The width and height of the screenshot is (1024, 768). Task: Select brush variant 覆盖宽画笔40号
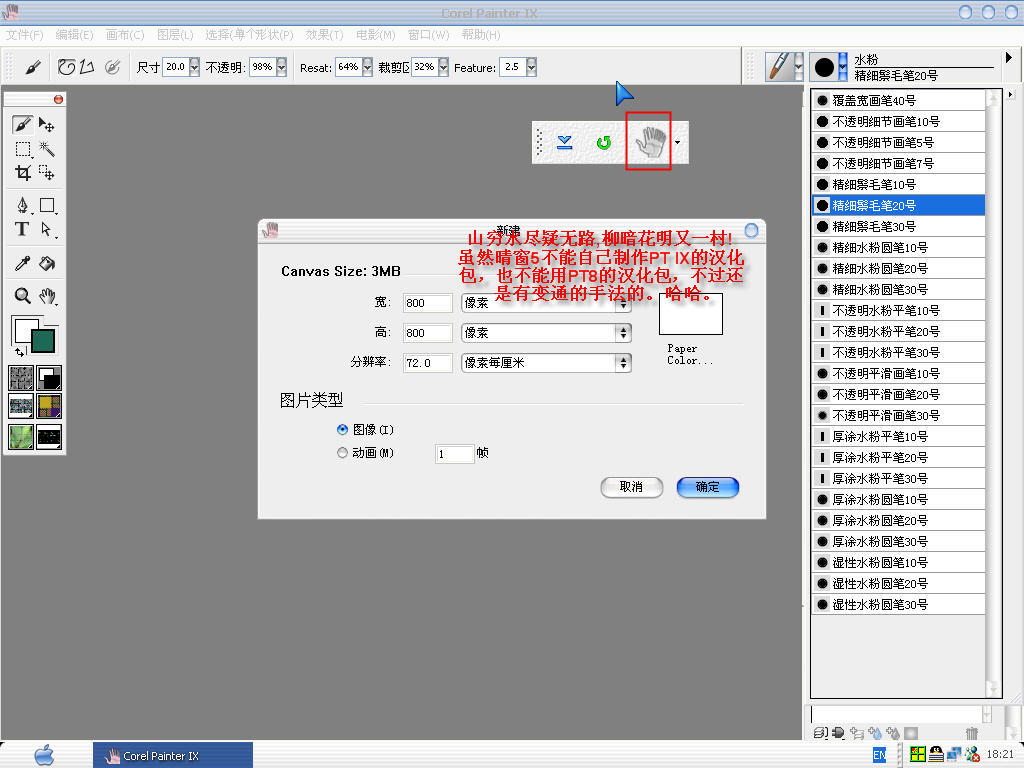pos(899,101)
